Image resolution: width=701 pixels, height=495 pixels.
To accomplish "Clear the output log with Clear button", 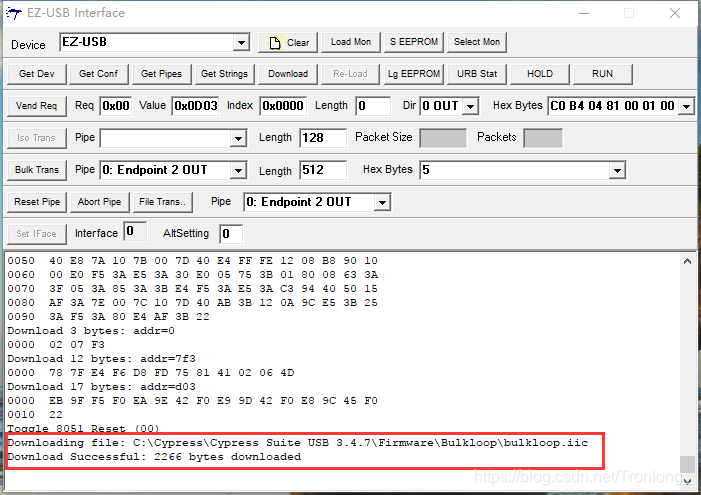I will tap(288, 42).
